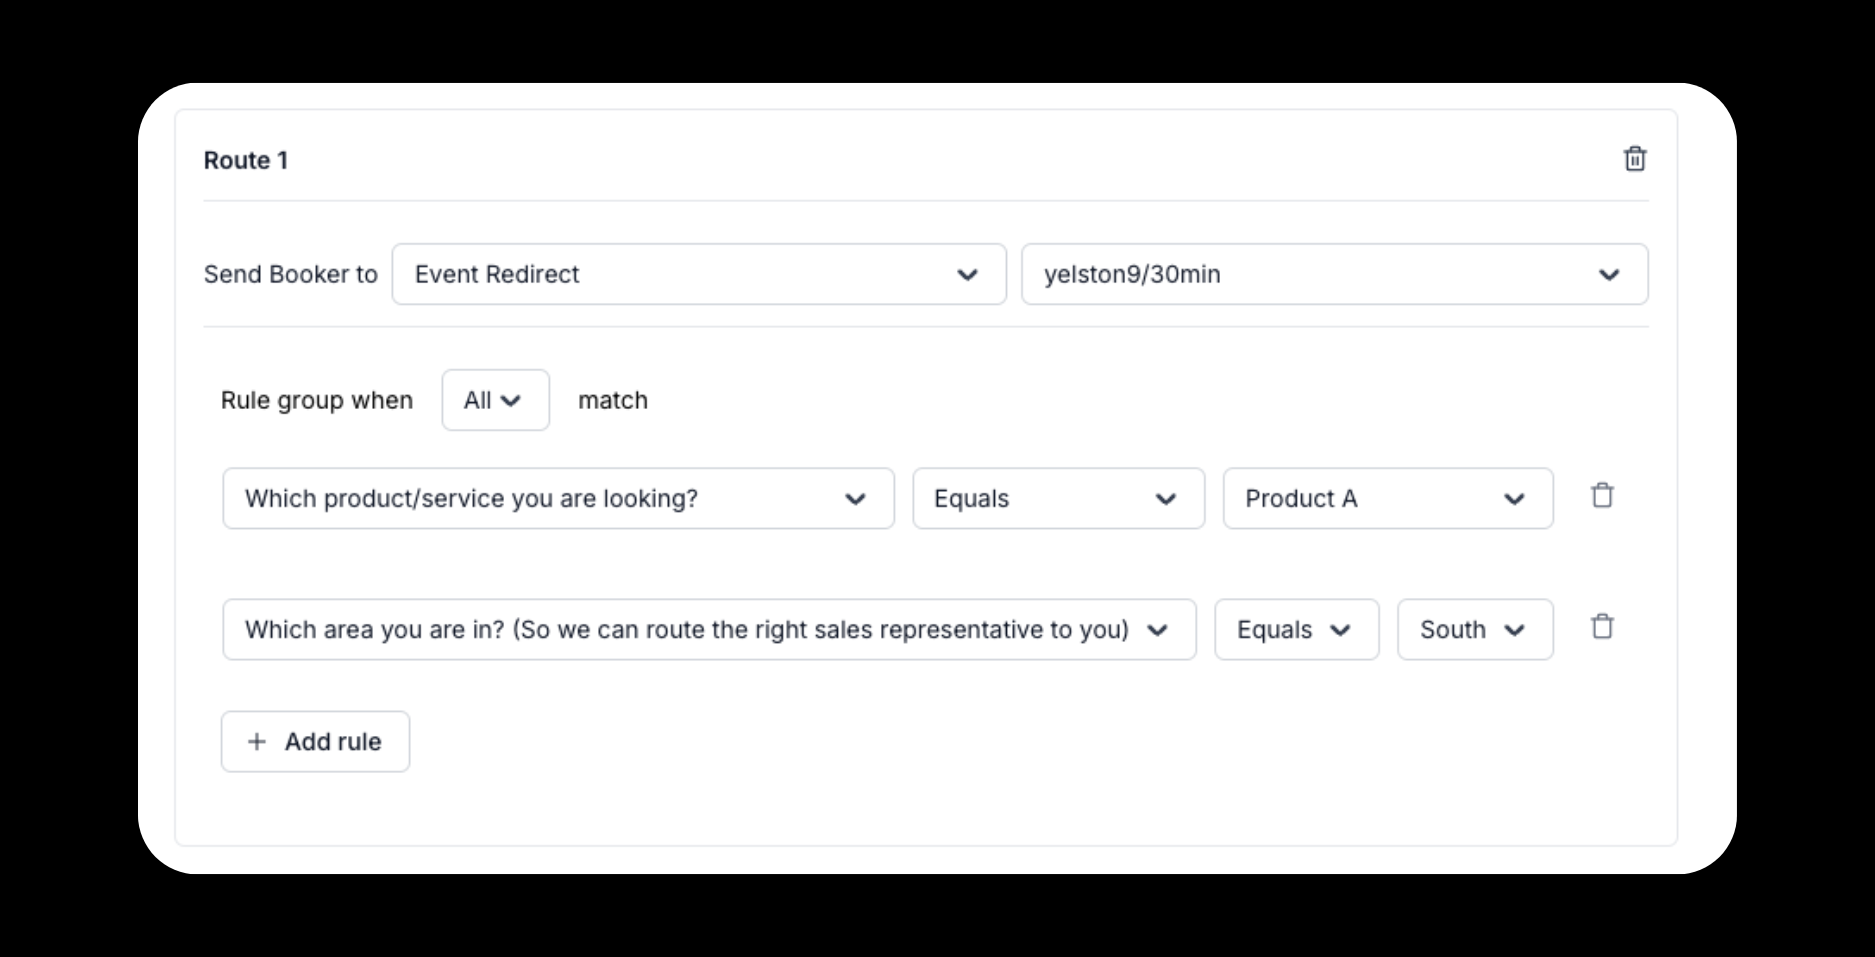Open the South value dropdown
Image resolution: width=1875 pixels, height=957 pixels.
coord(1475,629)
